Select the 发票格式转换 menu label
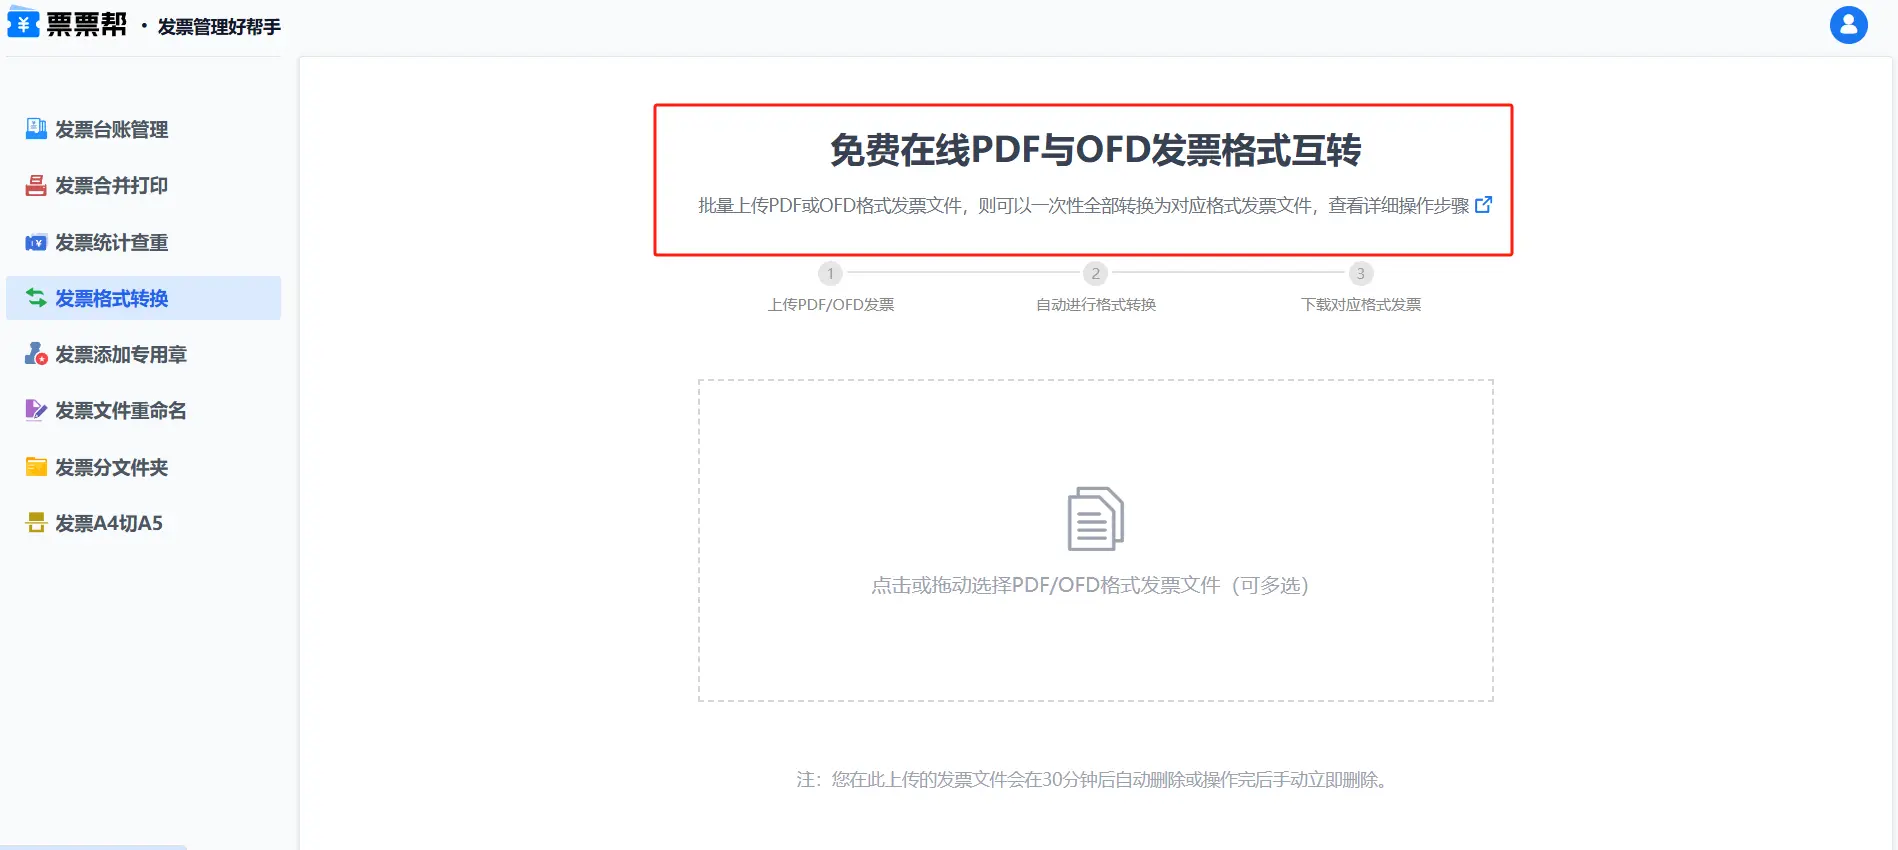Viewport: 1898px width, 850px height. (x=111, y=298)
